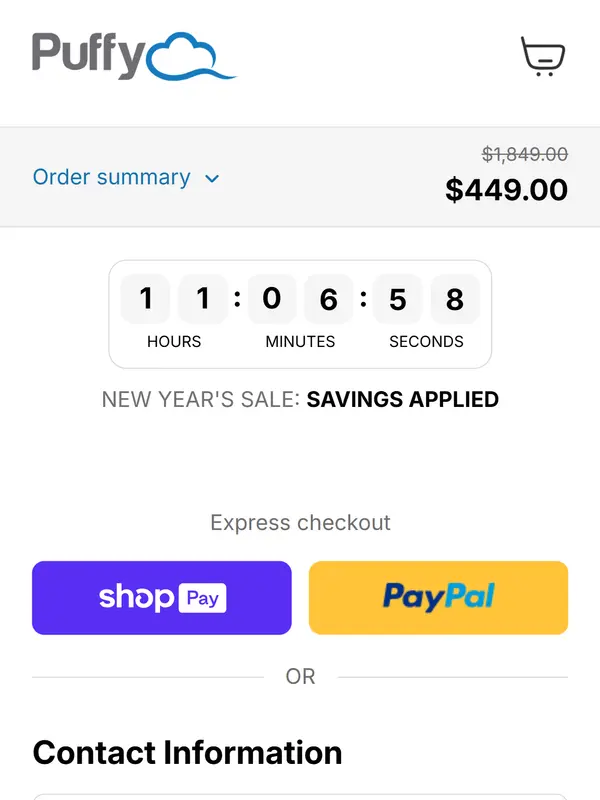Click the blue cloud in the logo
The width and height of the screenshot is (600, 800).
click(190, 58)
